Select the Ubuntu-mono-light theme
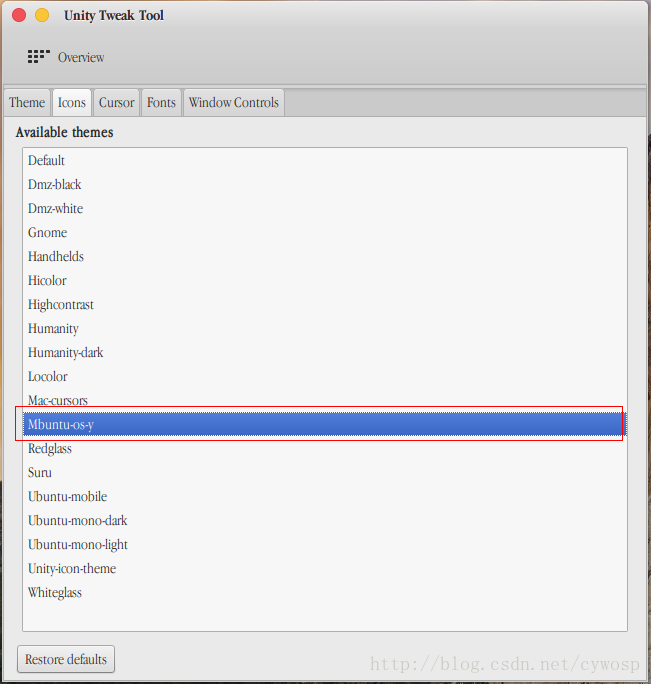Screen dimensions: 651x684 tap(325, 544)
